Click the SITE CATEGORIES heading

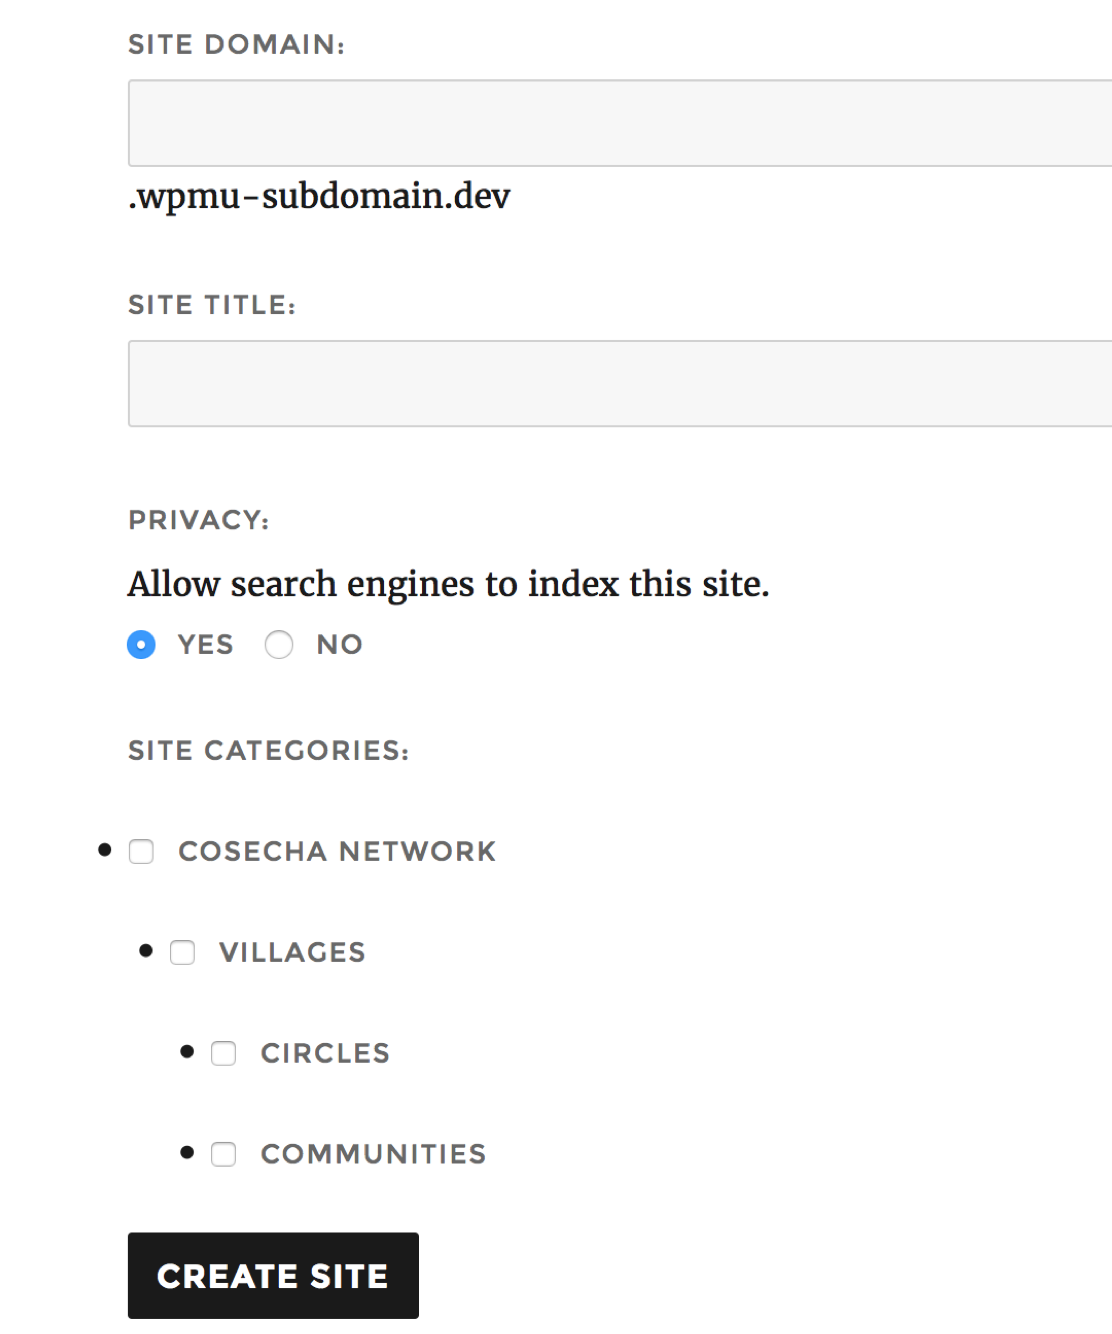point(268,751)
